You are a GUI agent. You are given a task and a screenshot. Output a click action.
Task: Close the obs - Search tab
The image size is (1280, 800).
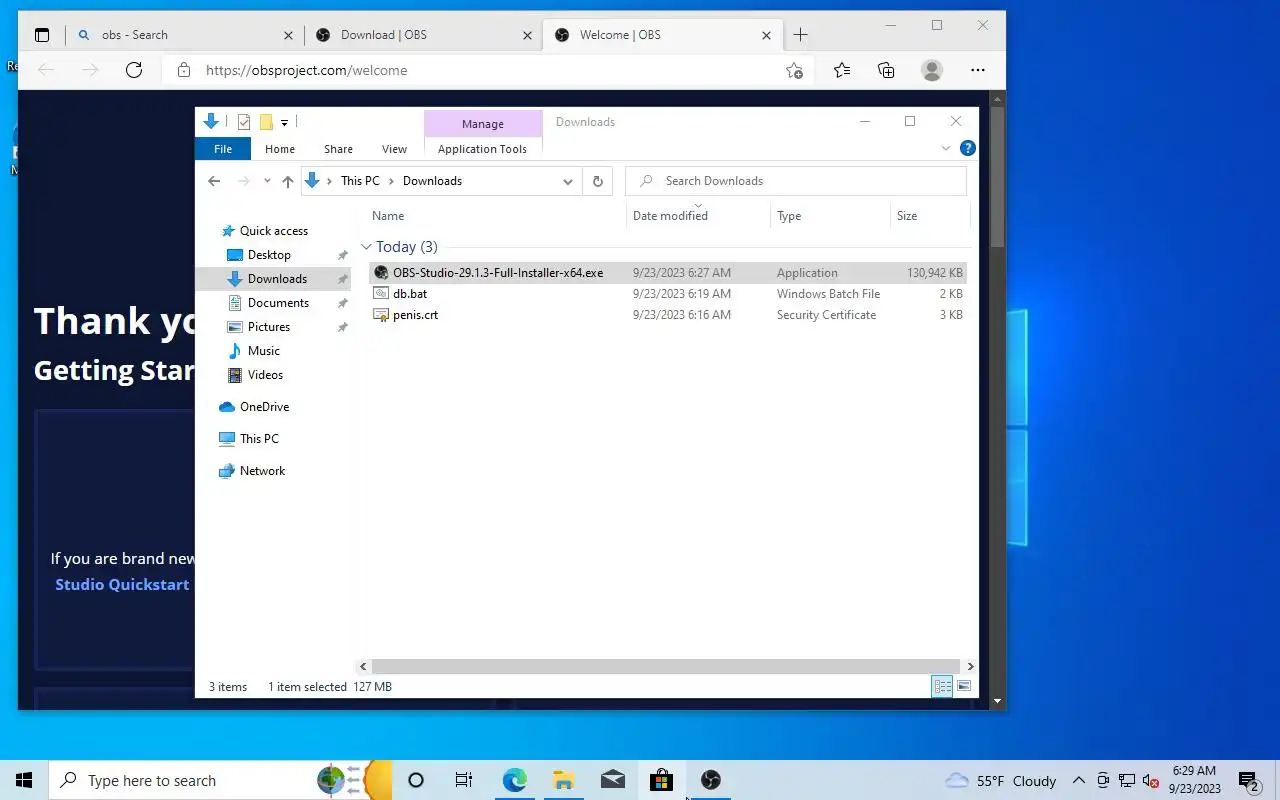(x=288, y=35)
